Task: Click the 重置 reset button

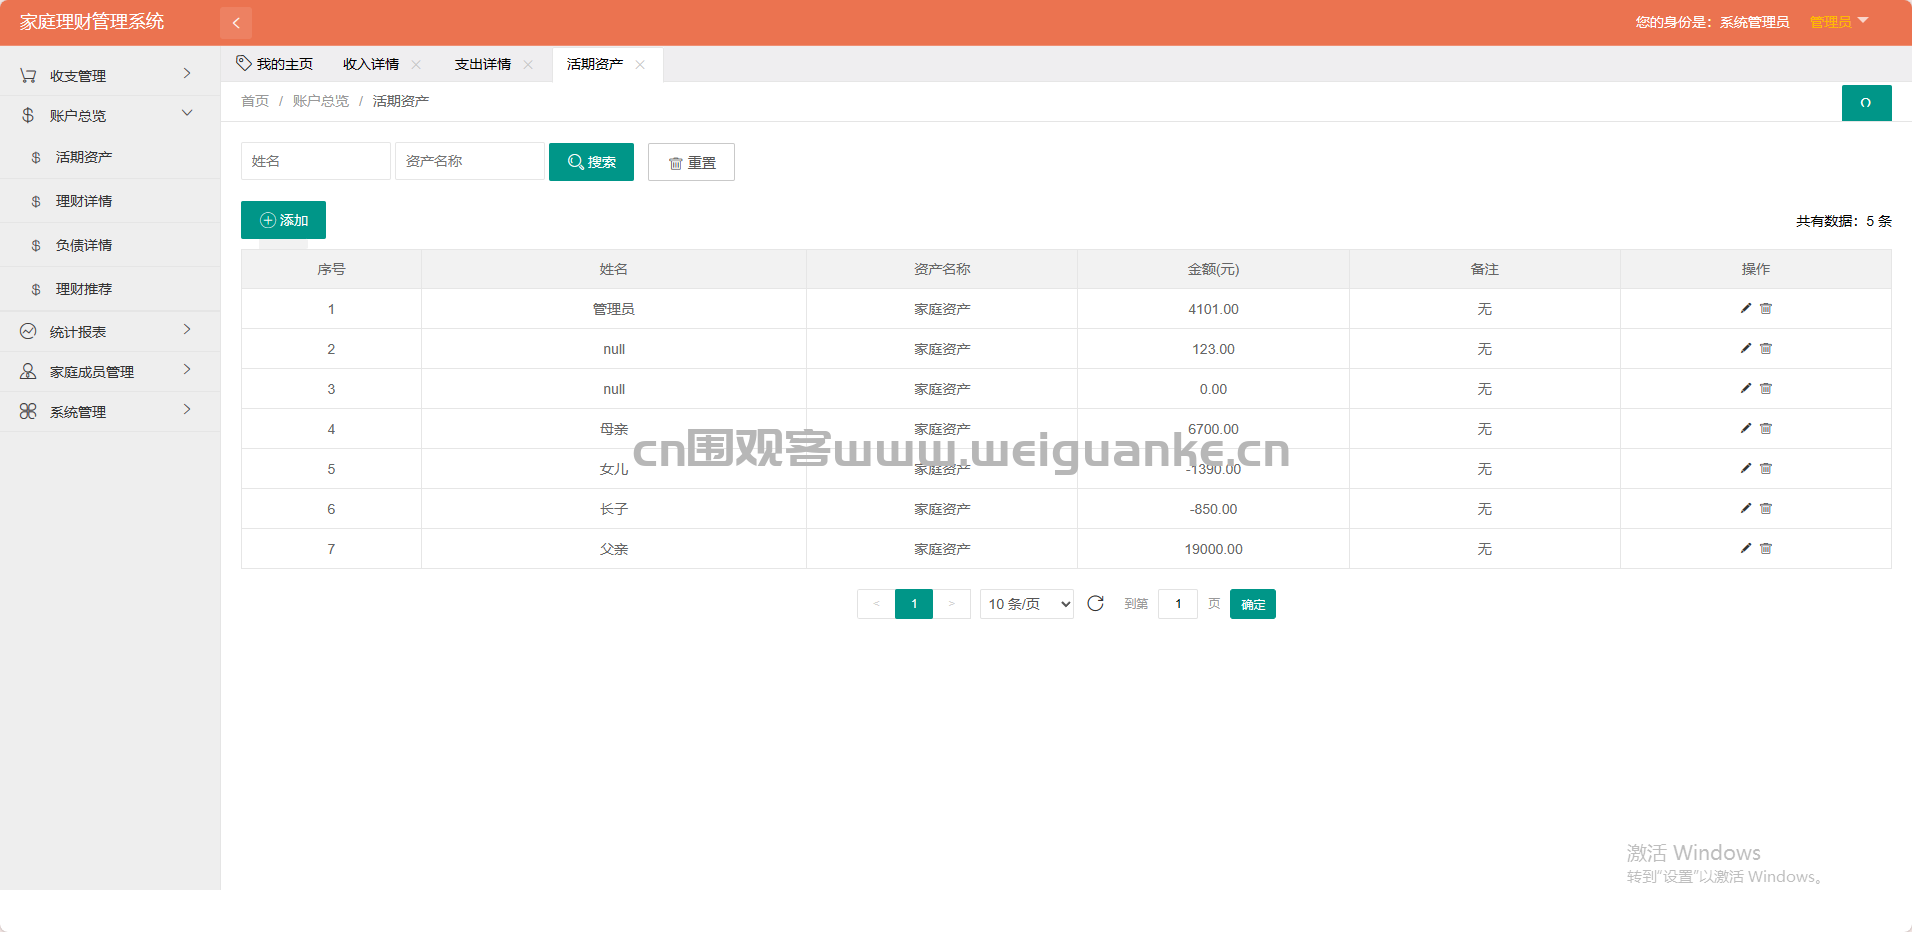Action: coord(691,162)
